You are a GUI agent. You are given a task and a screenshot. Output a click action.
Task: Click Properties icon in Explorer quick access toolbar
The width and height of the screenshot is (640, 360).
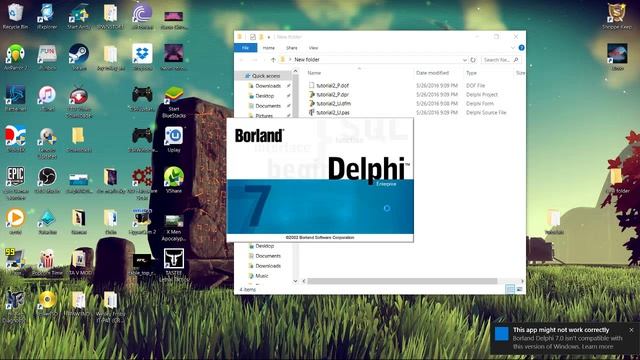point(253,37)
